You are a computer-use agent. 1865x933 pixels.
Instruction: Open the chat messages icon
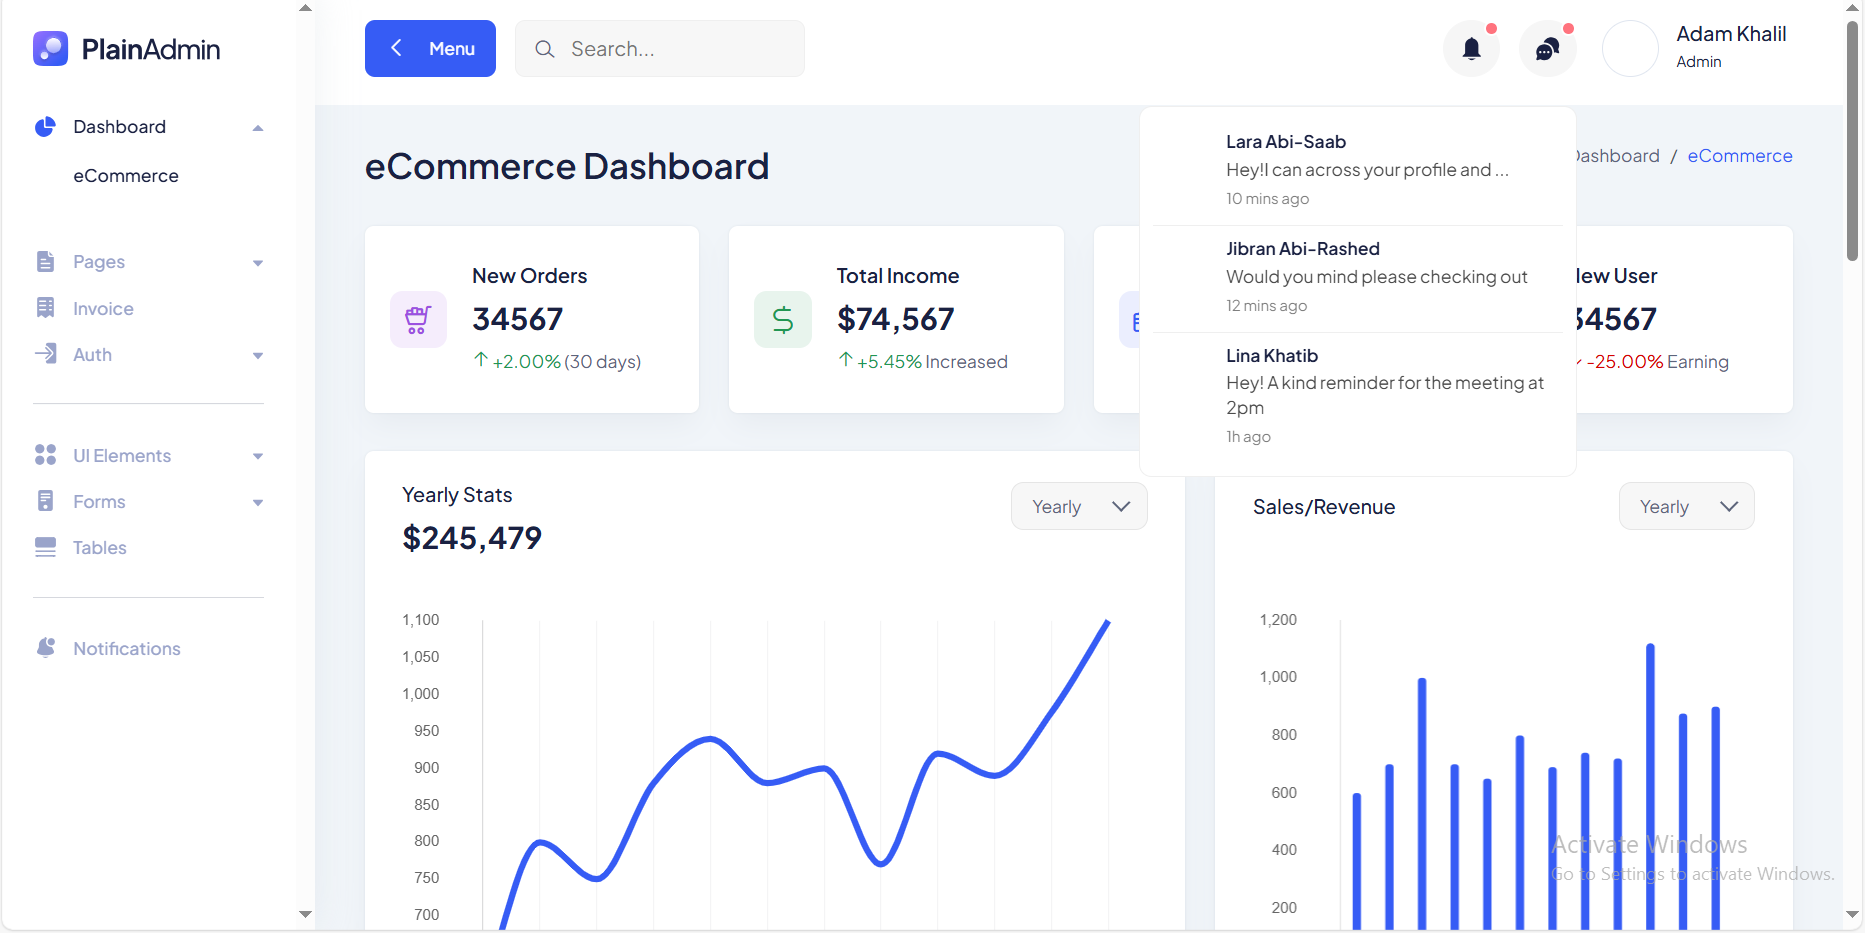[x=1547, y=49]
